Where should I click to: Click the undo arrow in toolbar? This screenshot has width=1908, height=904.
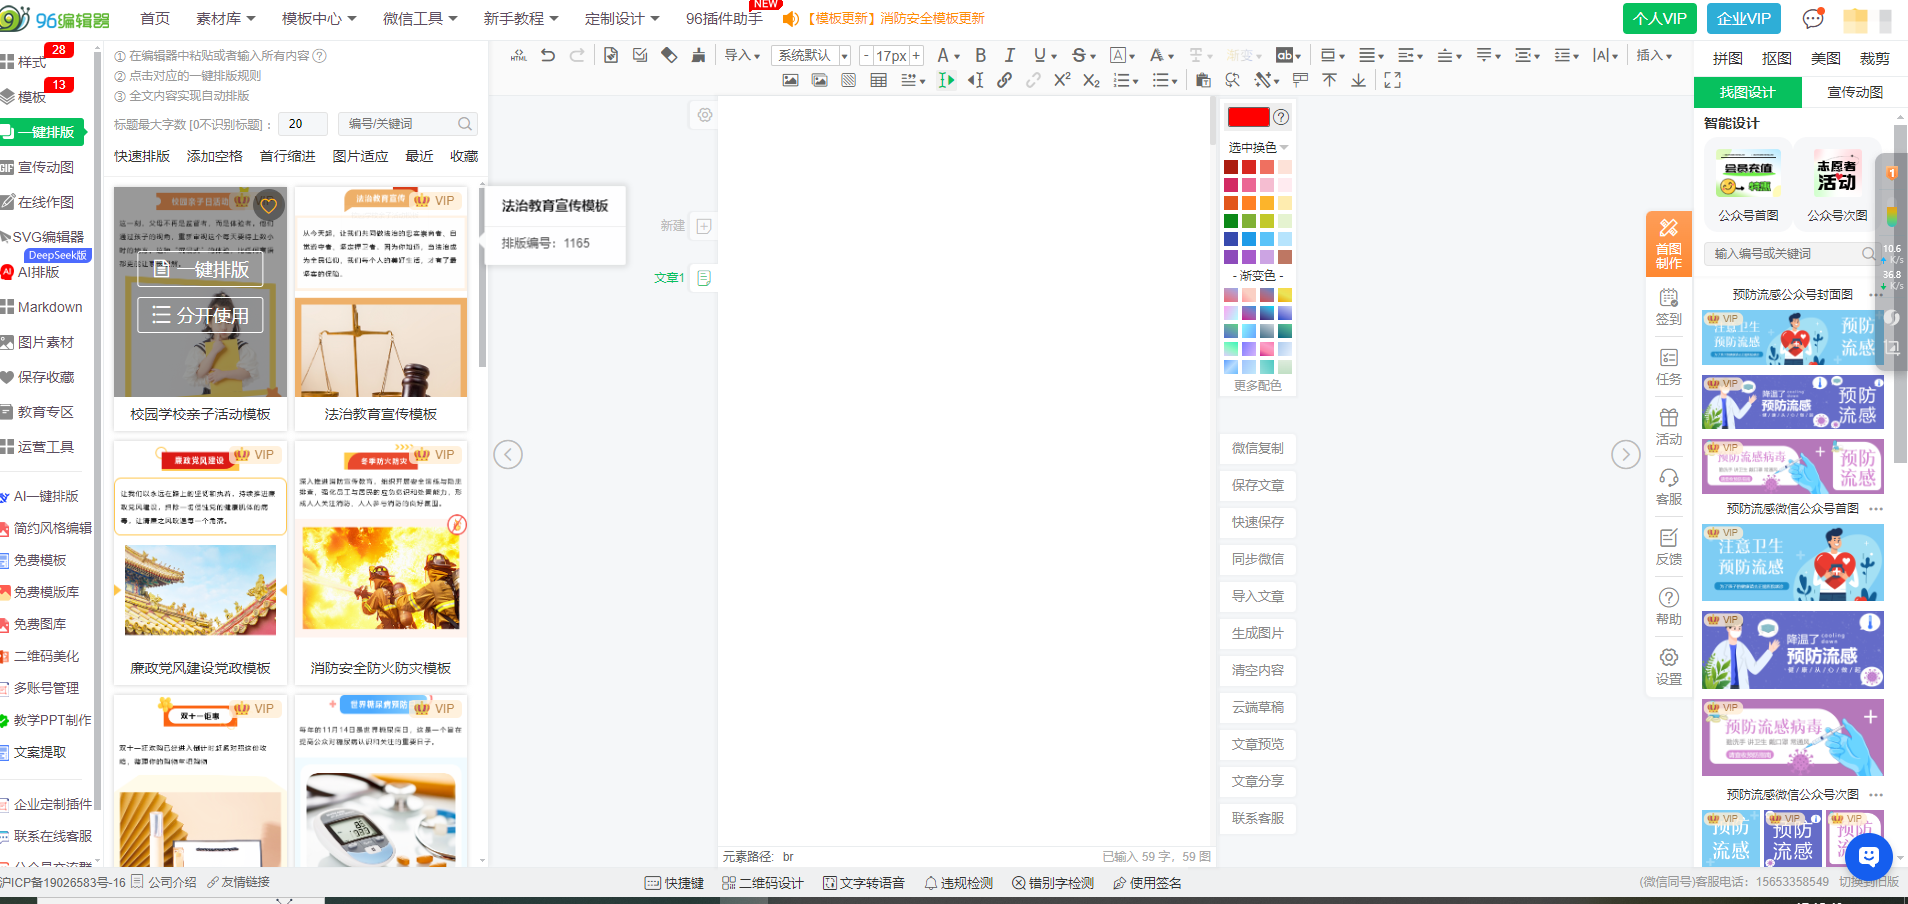click(x=548, y=56)
